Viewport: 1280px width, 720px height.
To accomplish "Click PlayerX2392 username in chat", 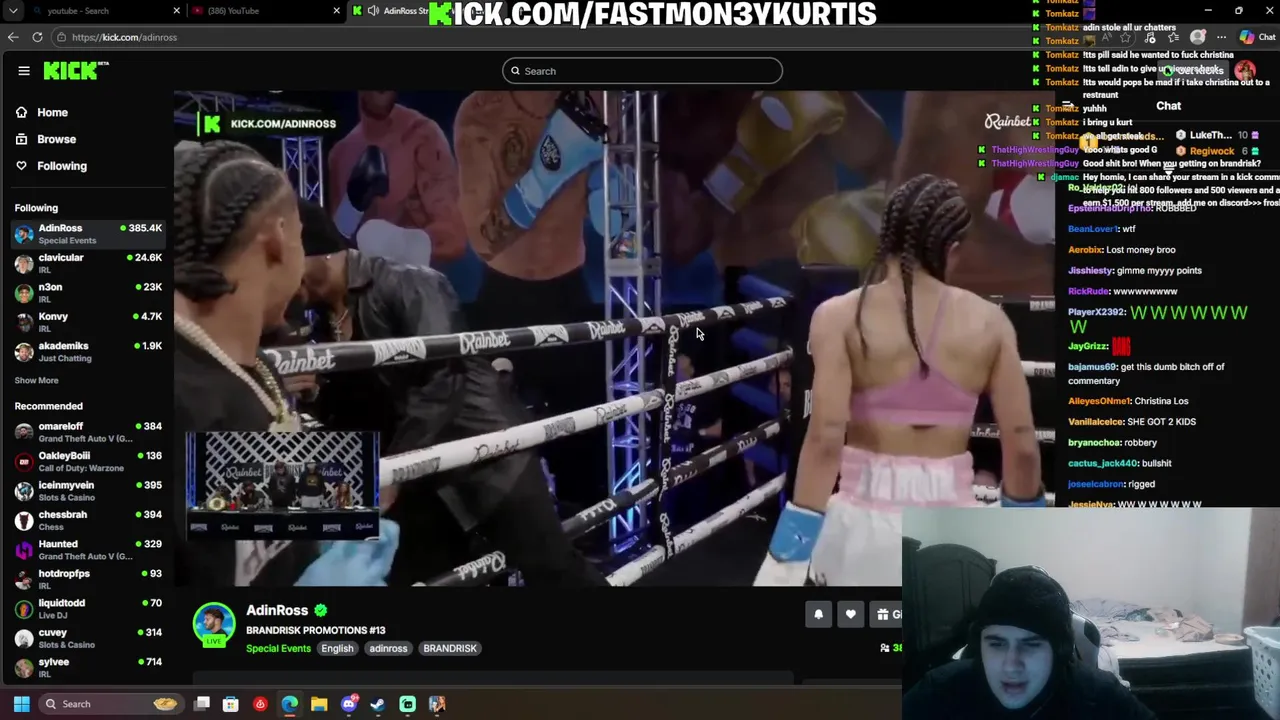I will point(1097,312).
